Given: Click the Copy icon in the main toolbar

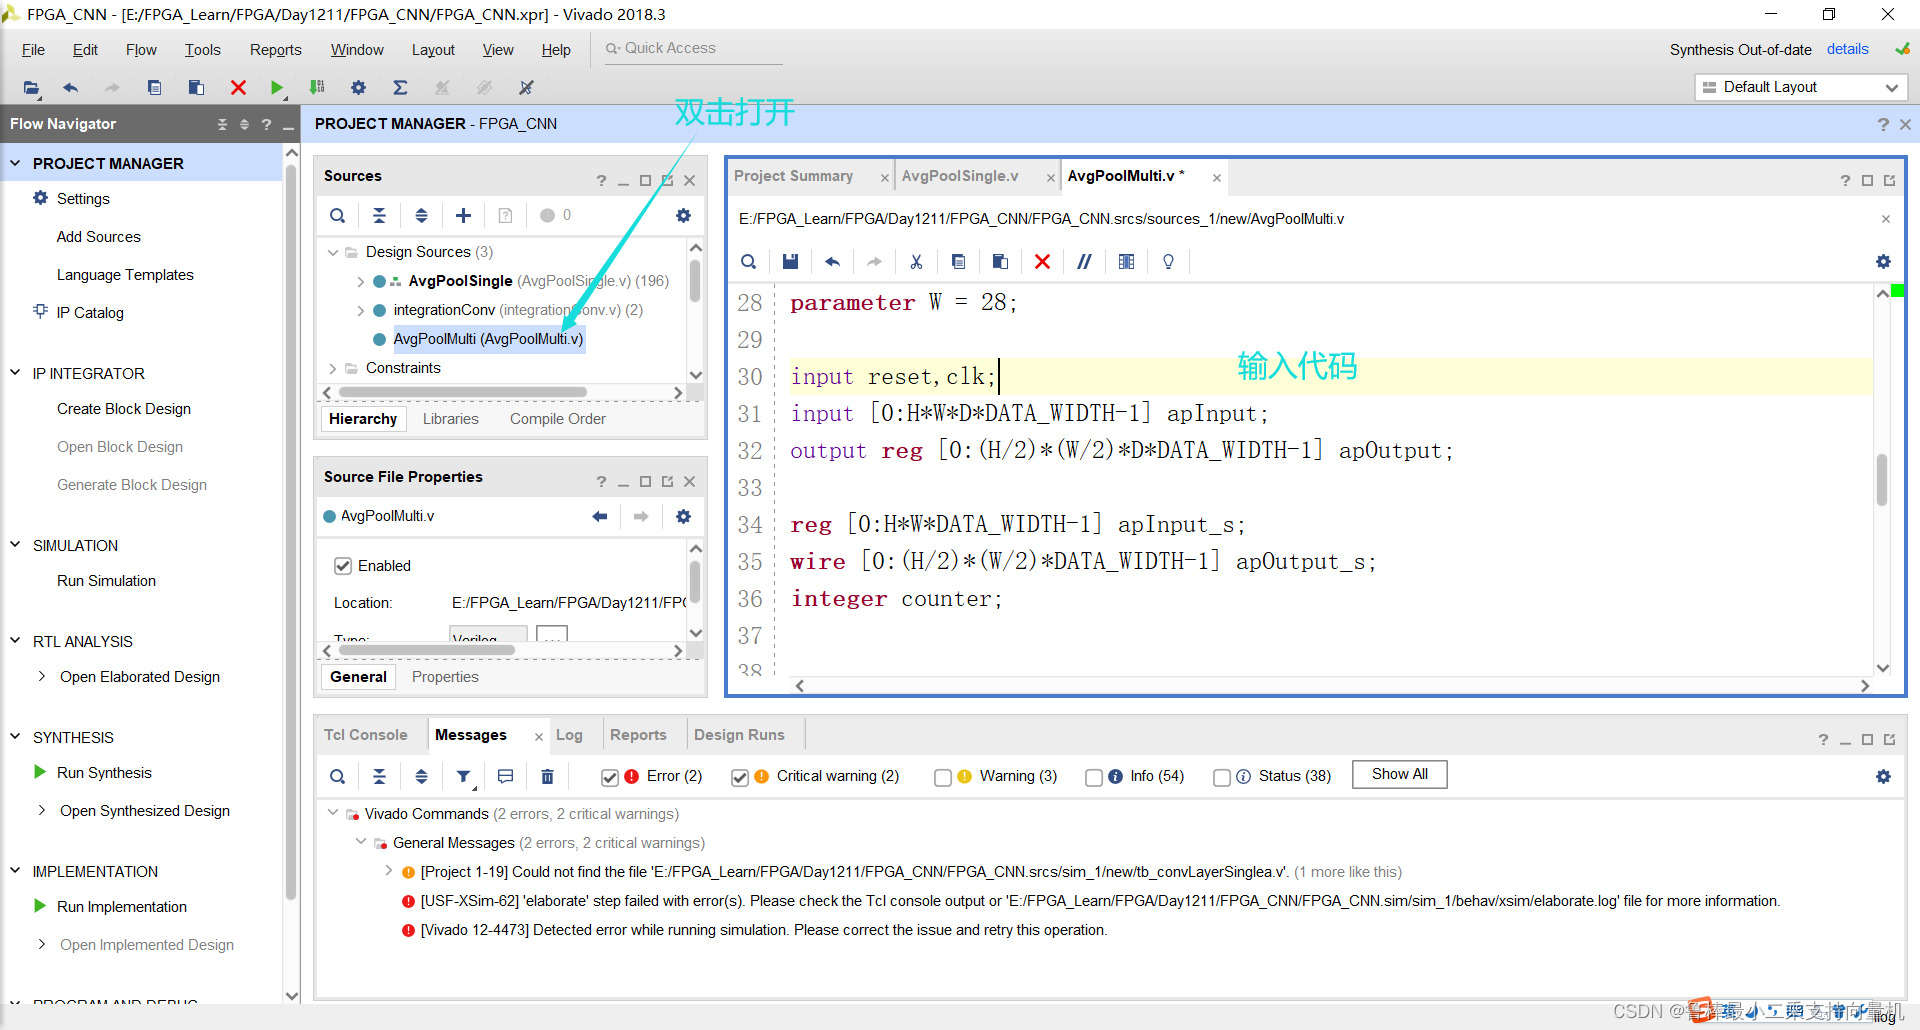Looking at the screenshot, I should pos(154,88).
